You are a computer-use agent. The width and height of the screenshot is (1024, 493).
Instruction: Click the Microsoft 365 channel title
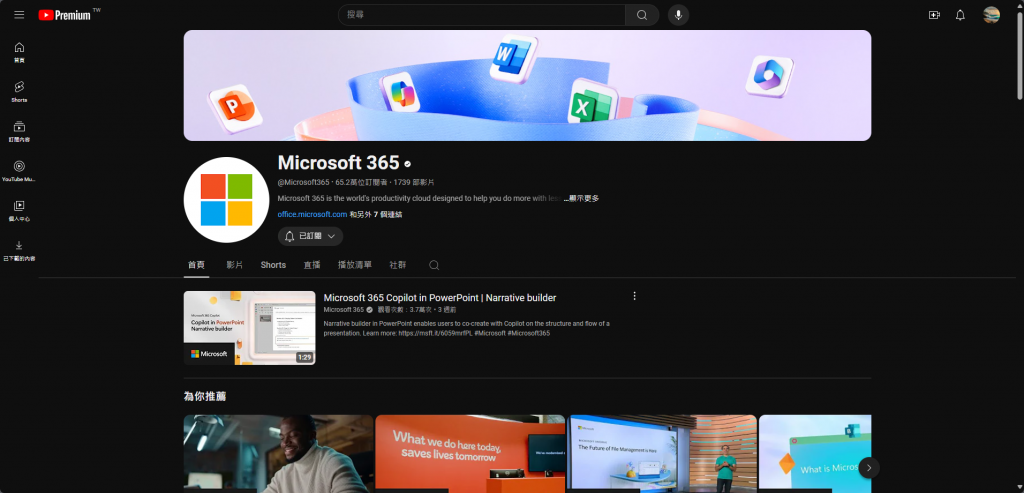[338, 163]
